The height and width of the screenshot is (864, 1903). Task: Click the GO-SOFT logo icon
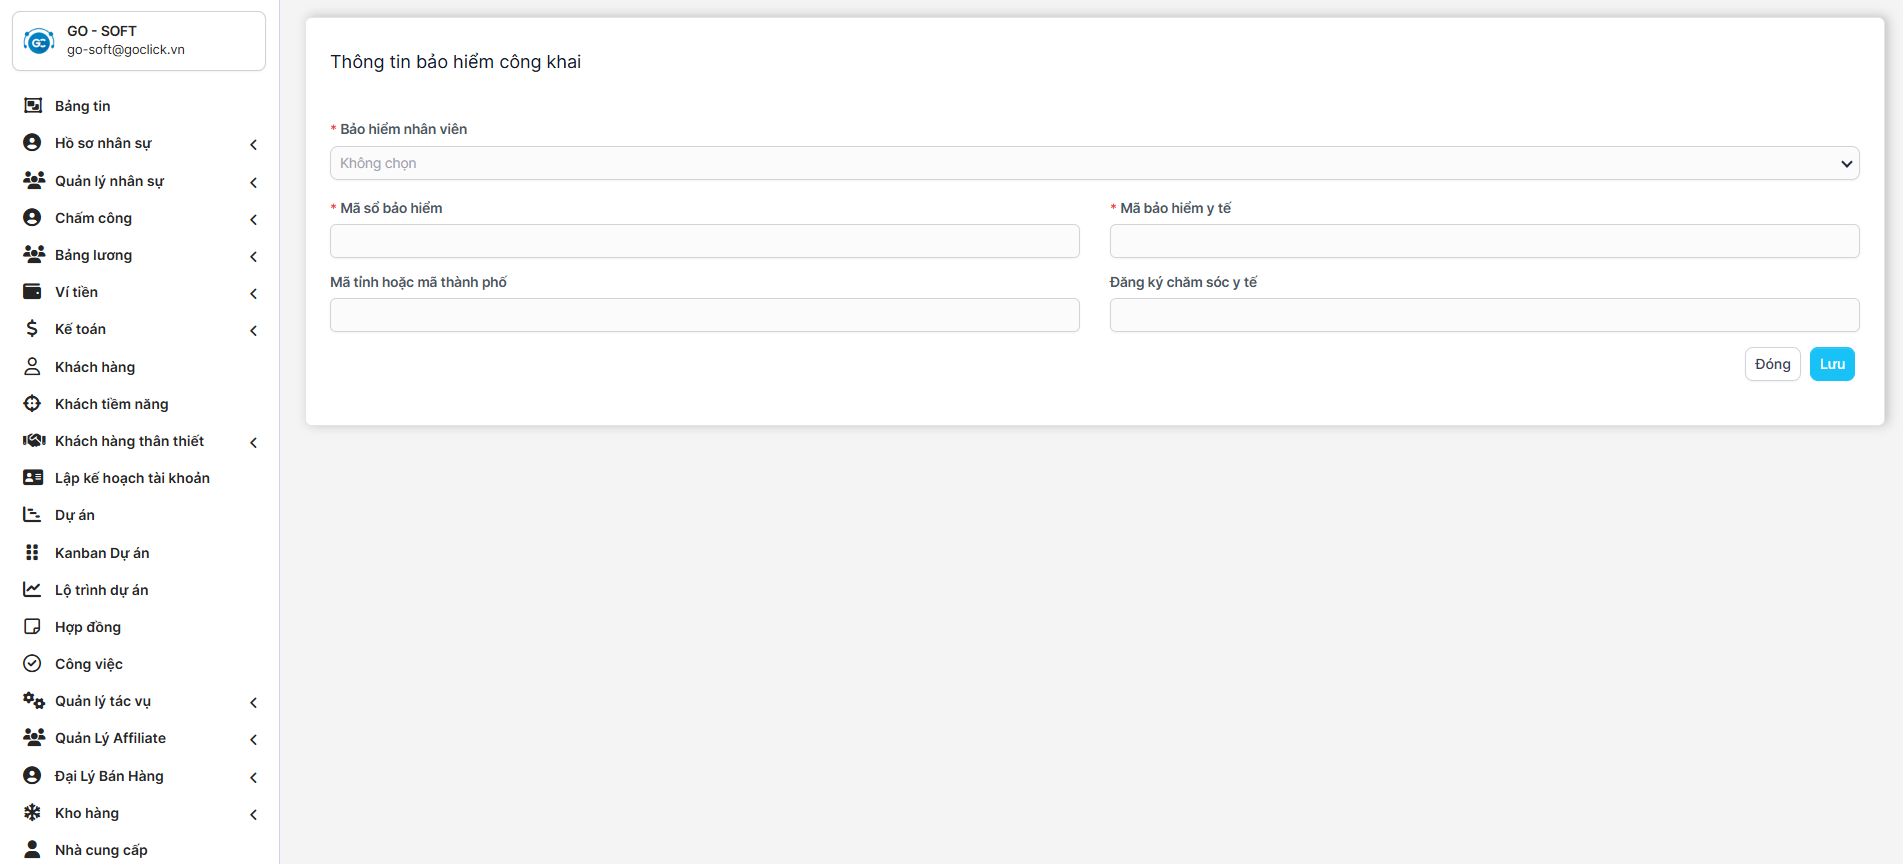tap(39, 41)
